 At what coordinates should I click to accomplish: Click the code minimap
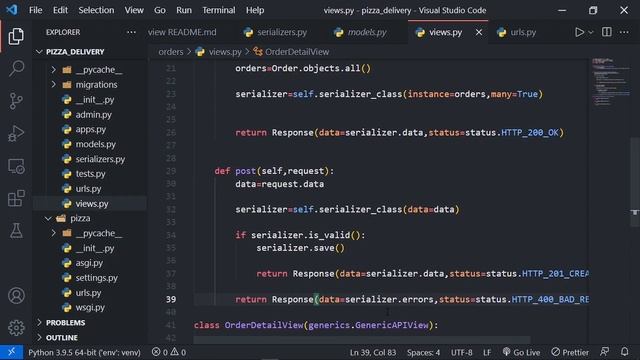(610, 82)
